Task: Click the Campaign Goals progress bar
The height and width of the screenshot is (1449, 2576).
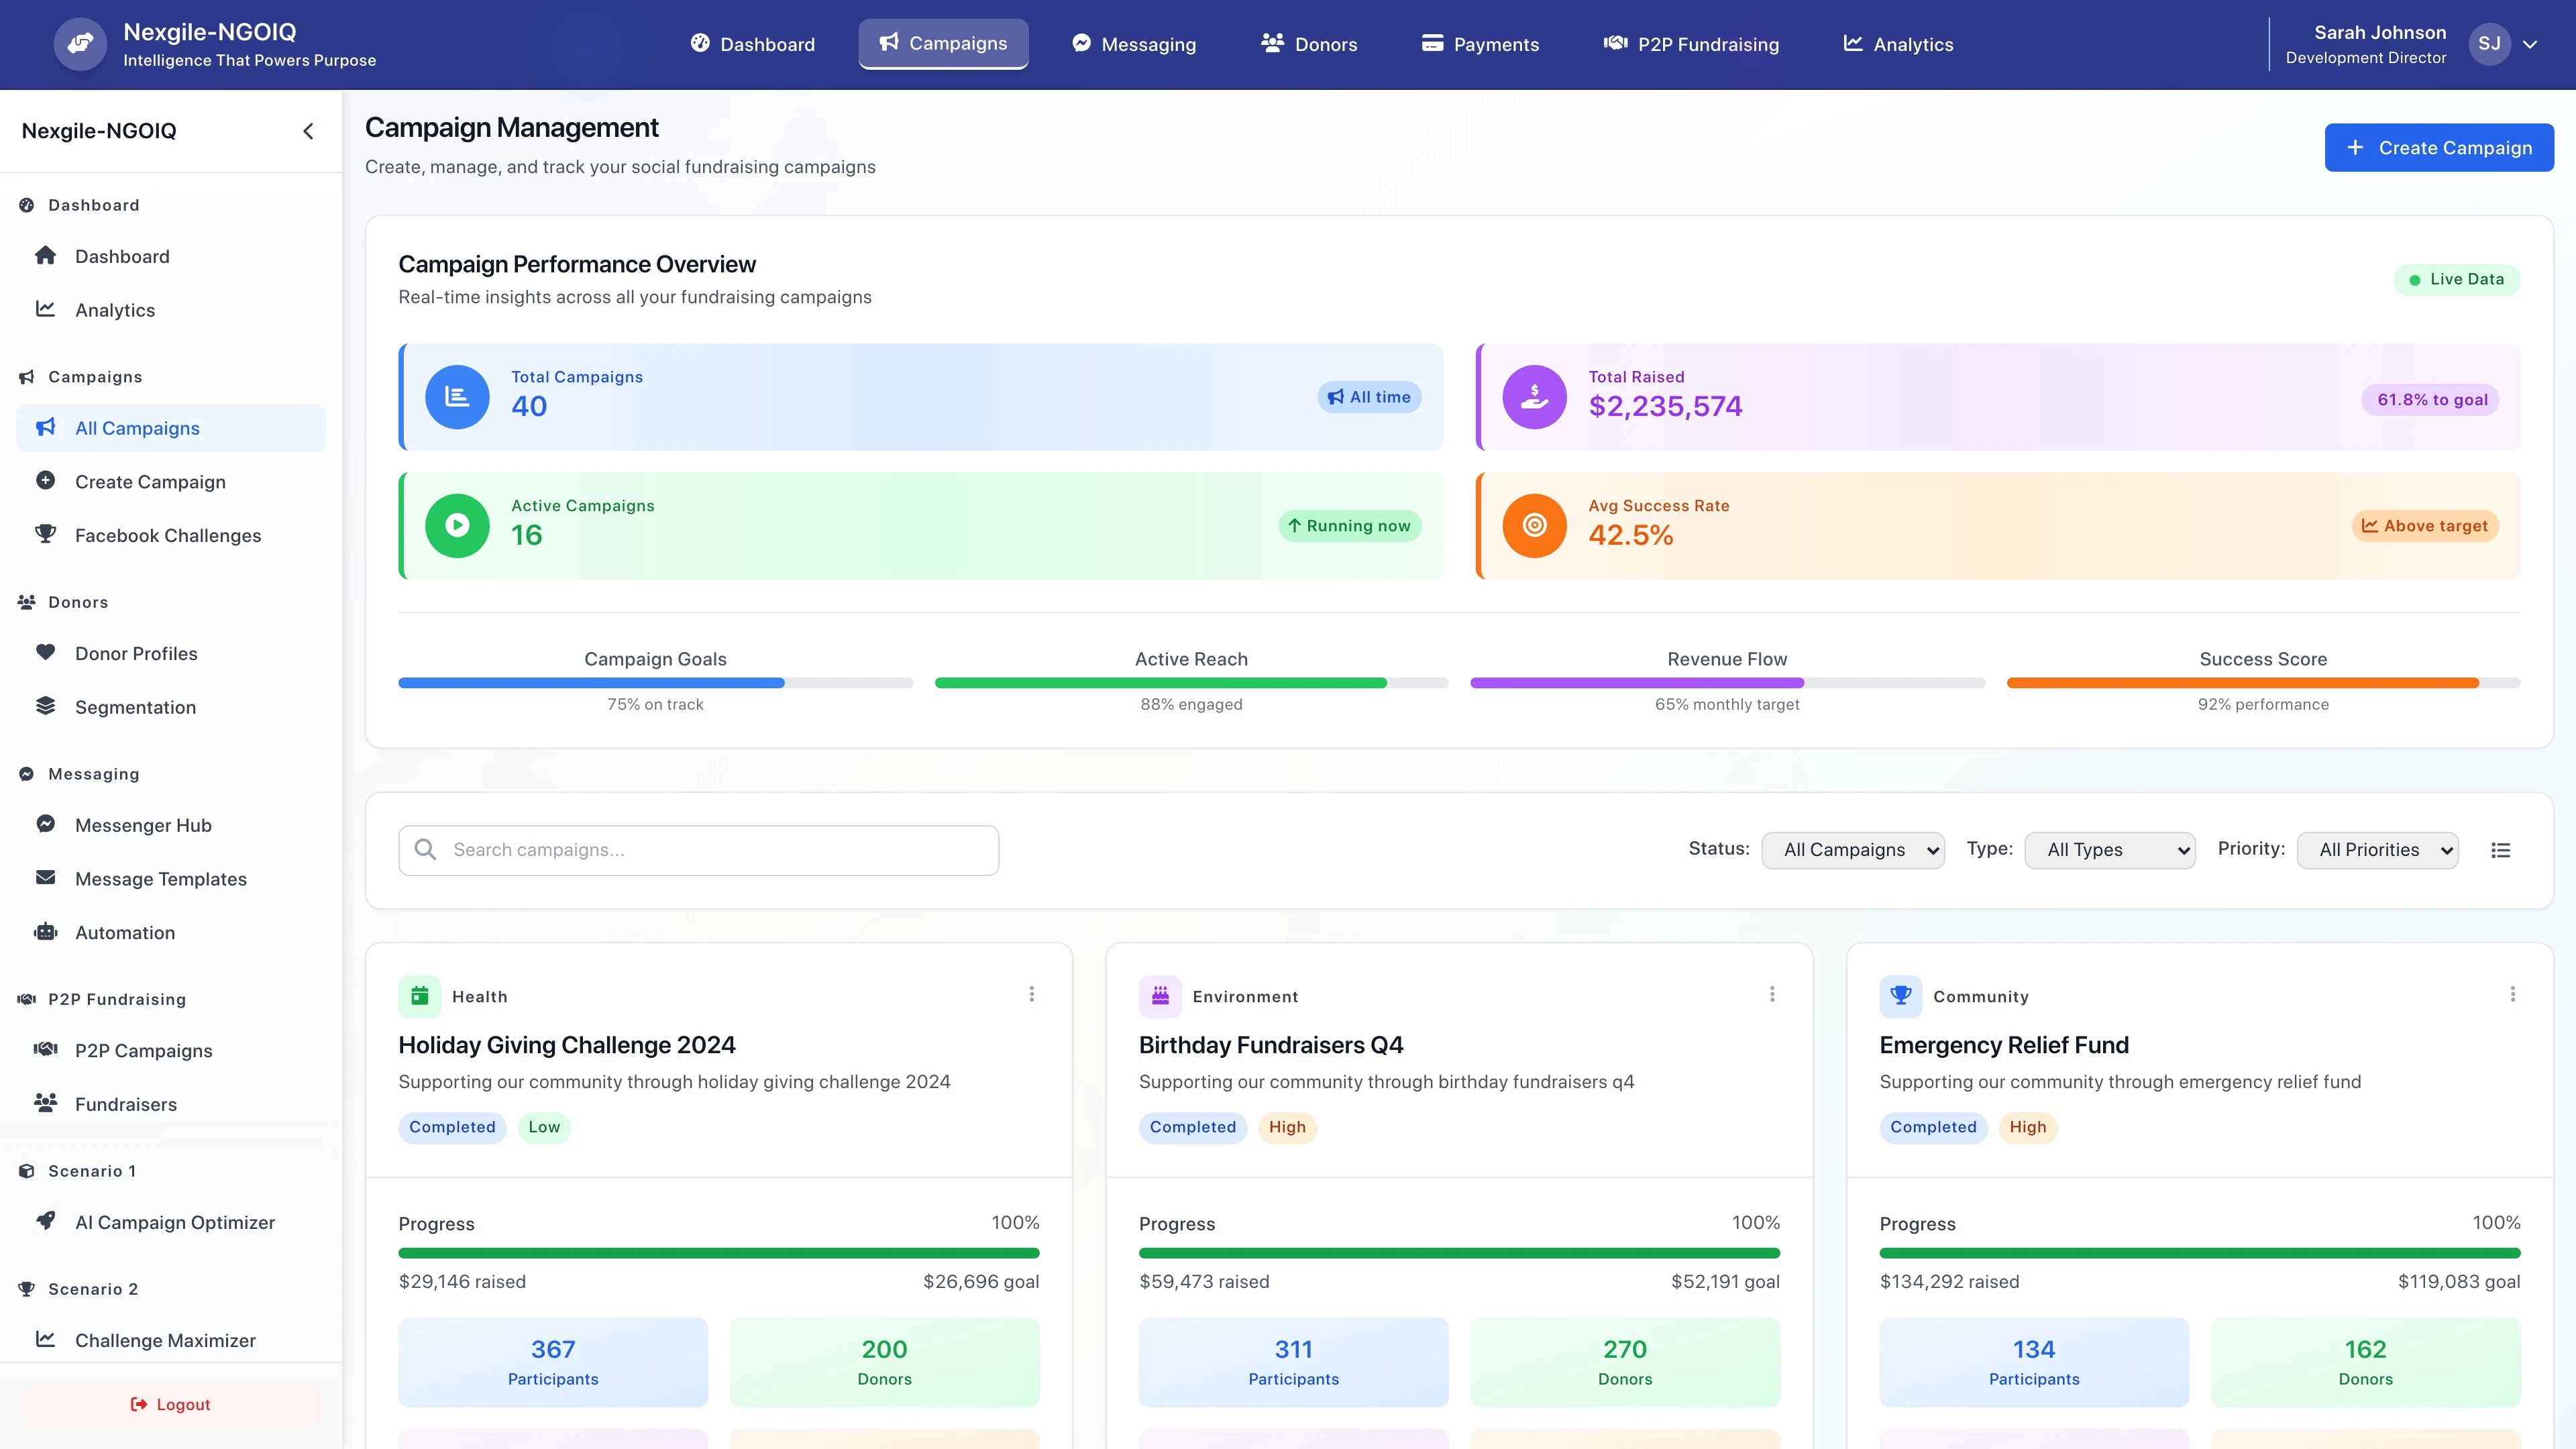Action: point(655,682)
